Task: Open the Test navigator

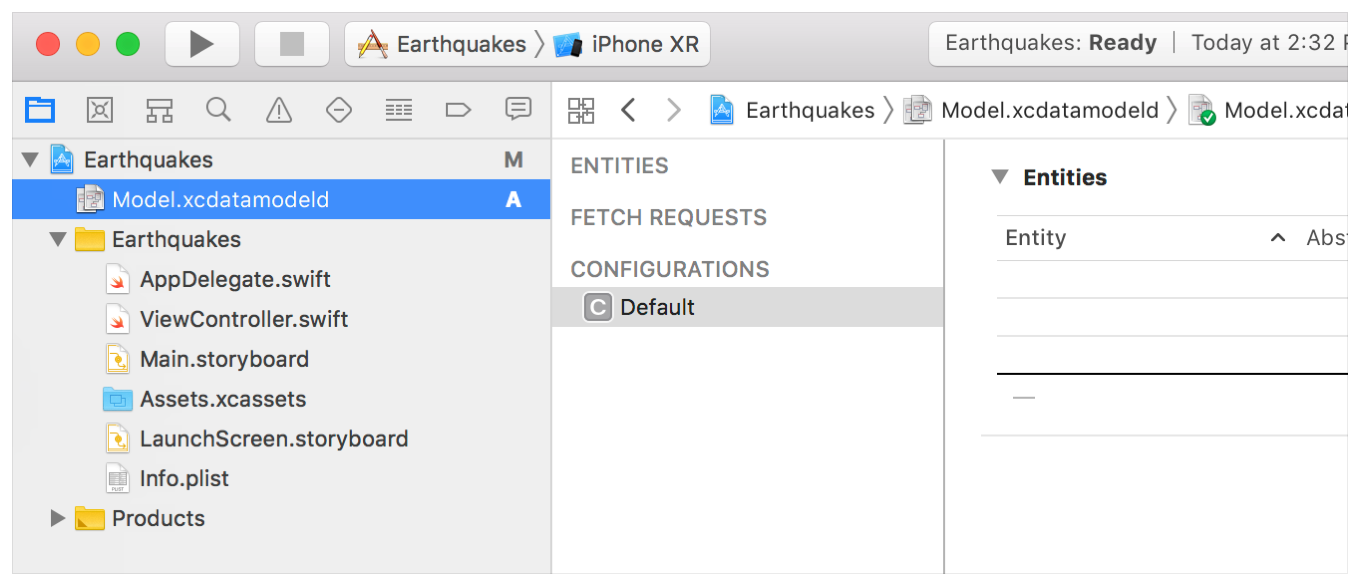Action: (x=339, y=110)
